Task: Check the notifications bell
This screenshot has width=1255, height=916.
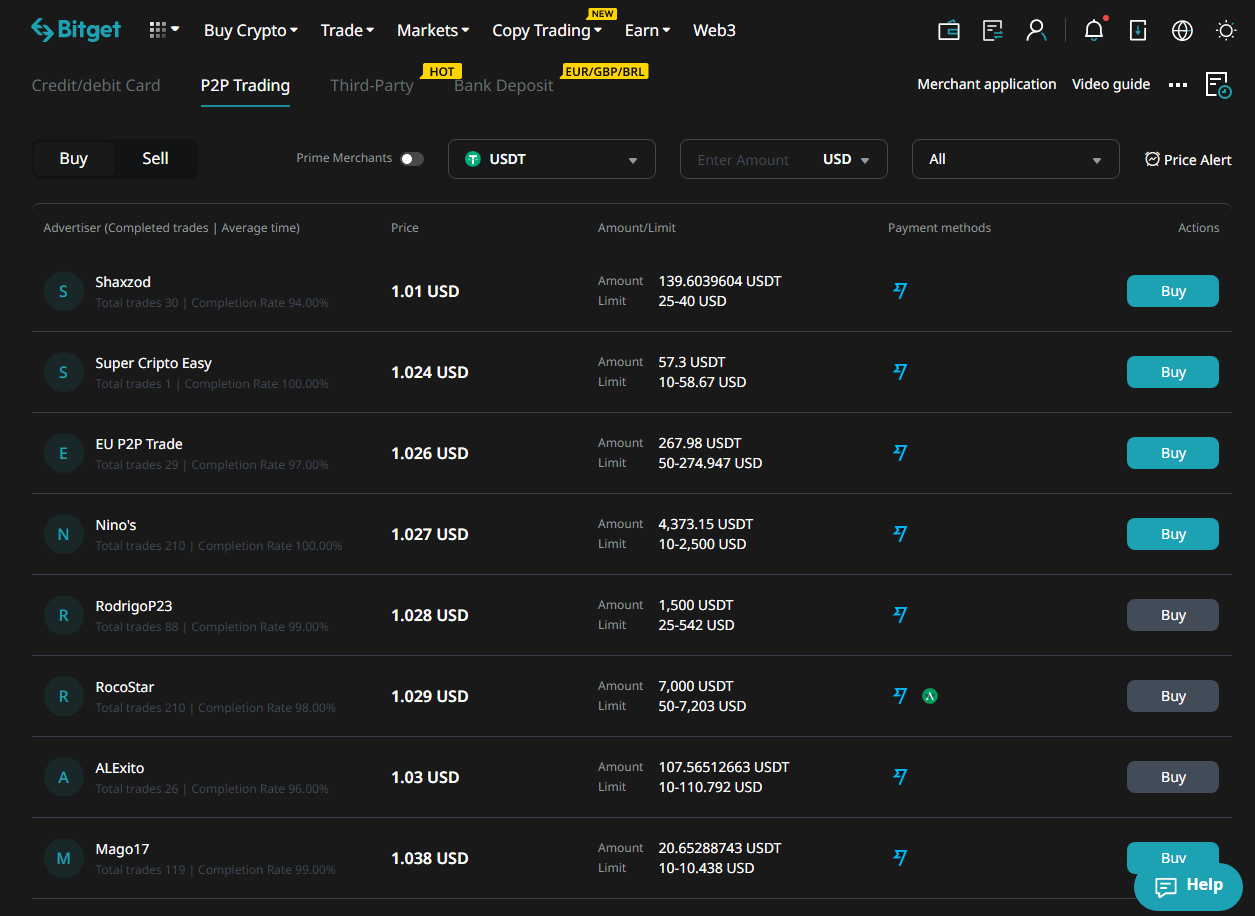Action: coord(1094,30)
